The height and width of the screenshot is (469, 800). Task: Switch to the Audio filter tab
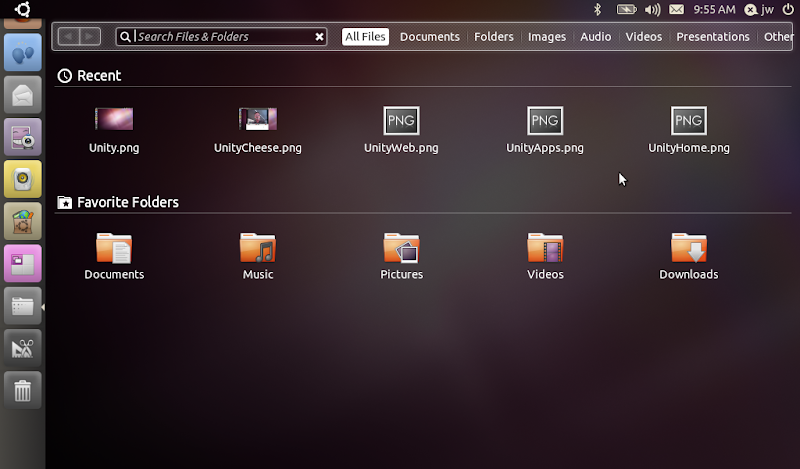pos(595,37)
